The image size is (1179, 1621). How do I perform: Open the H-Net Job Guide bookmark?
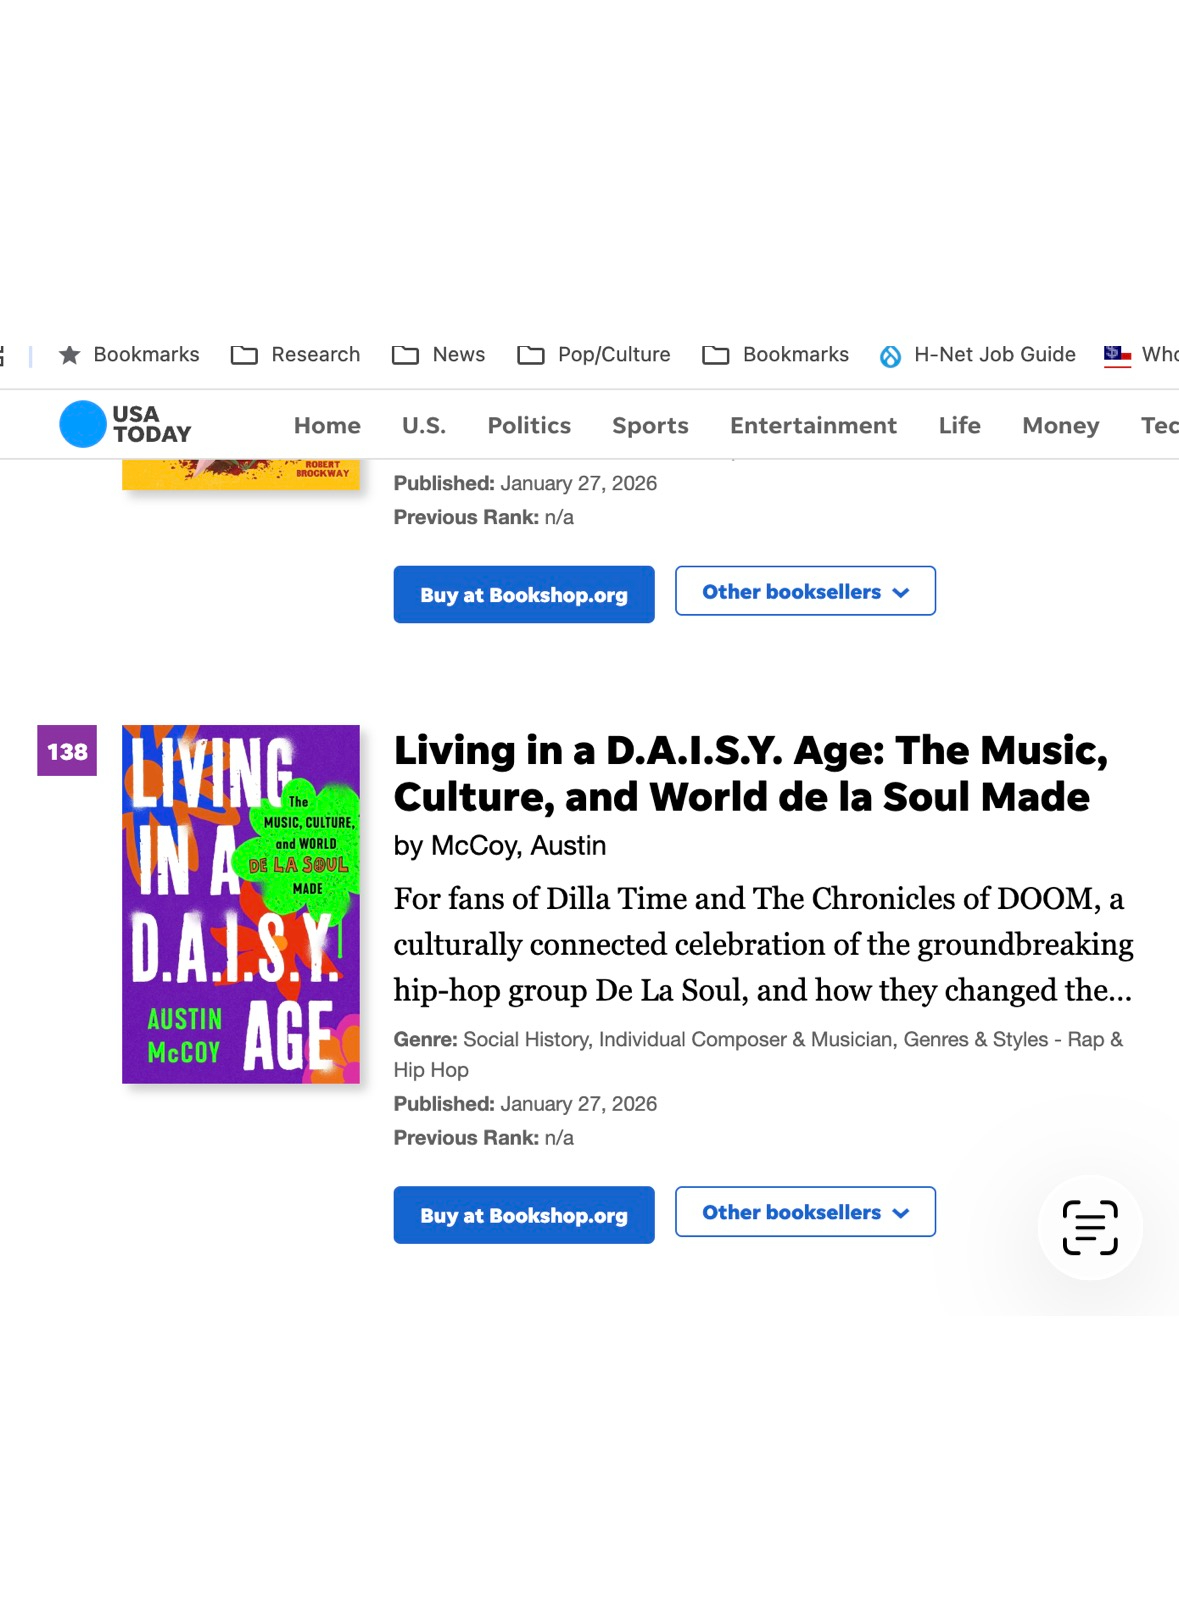977,355
